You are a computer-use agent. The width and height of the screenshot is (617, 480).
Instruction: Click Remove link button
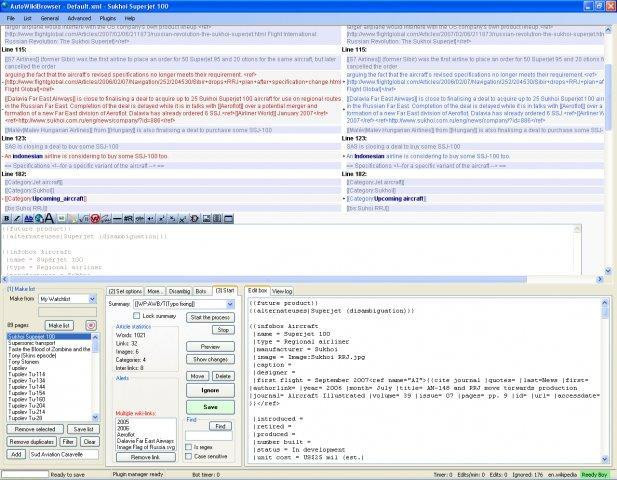146,458
